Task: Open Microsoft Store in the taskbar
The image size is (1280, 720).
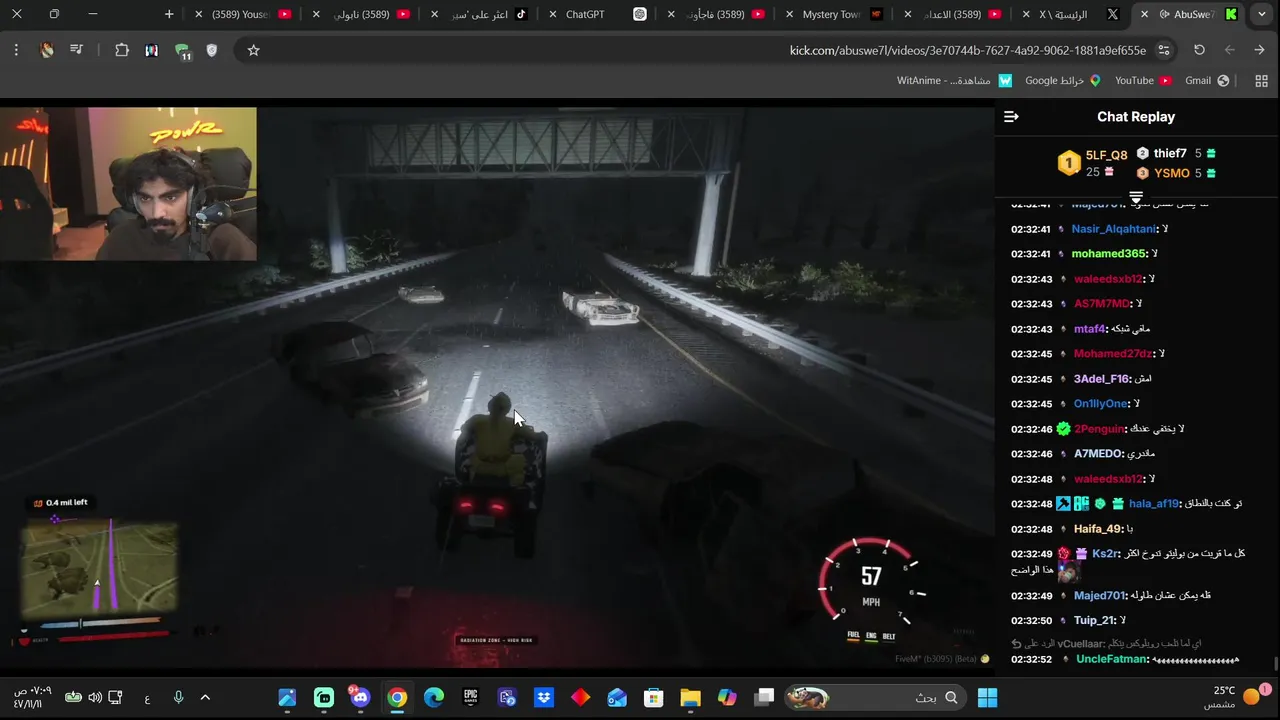Action: [654, 697]
